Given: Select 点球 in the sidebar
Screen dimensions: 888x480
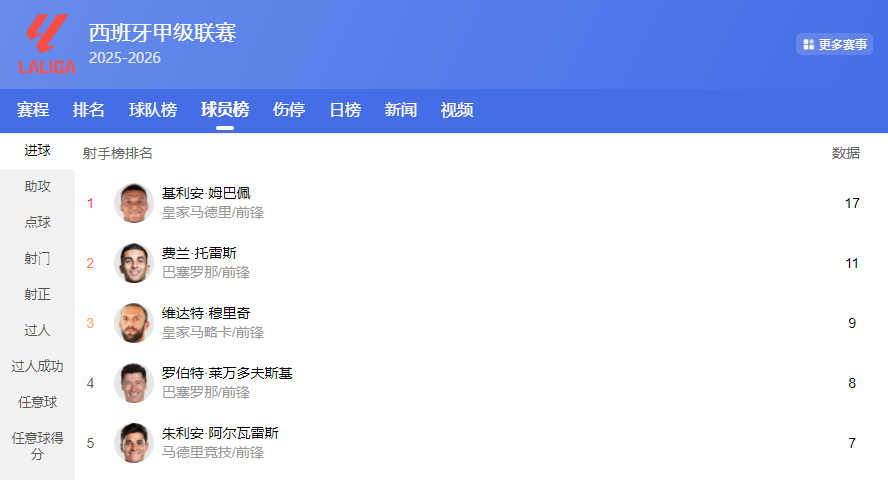Looking at the screenshot, I should coord(37,222).
